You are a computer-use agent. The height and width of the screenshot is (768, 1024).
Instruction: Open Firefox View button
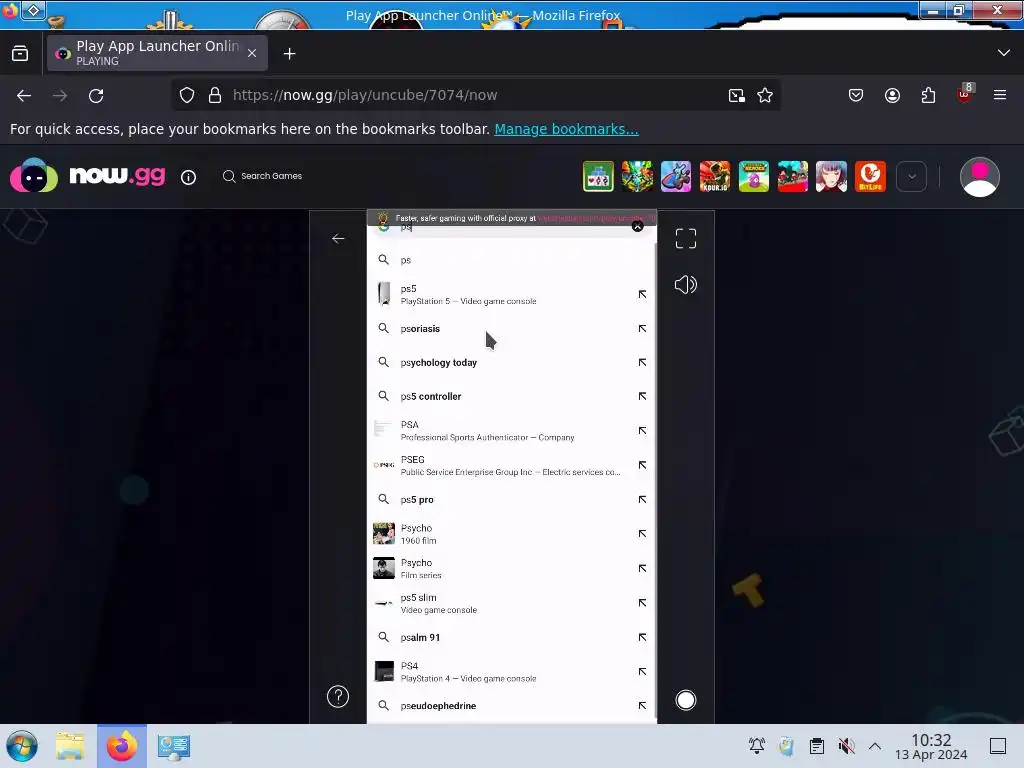20,54
